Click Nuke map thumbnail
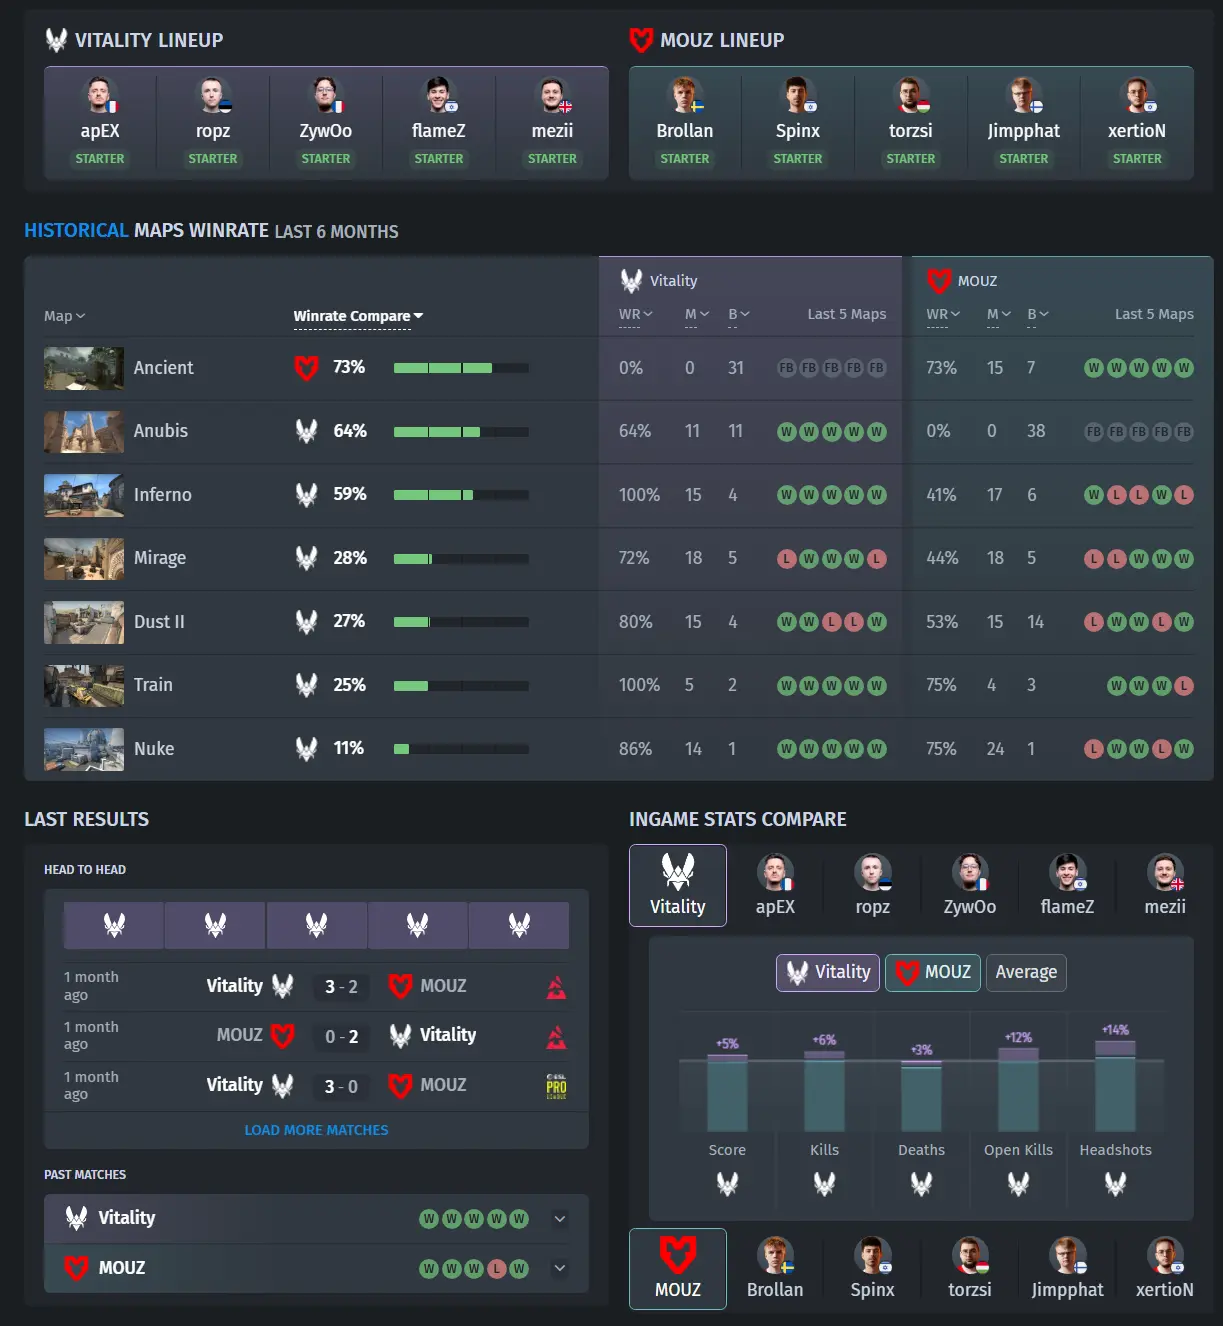Screen dimensions: 1223x1326 [x=84, y=749]
